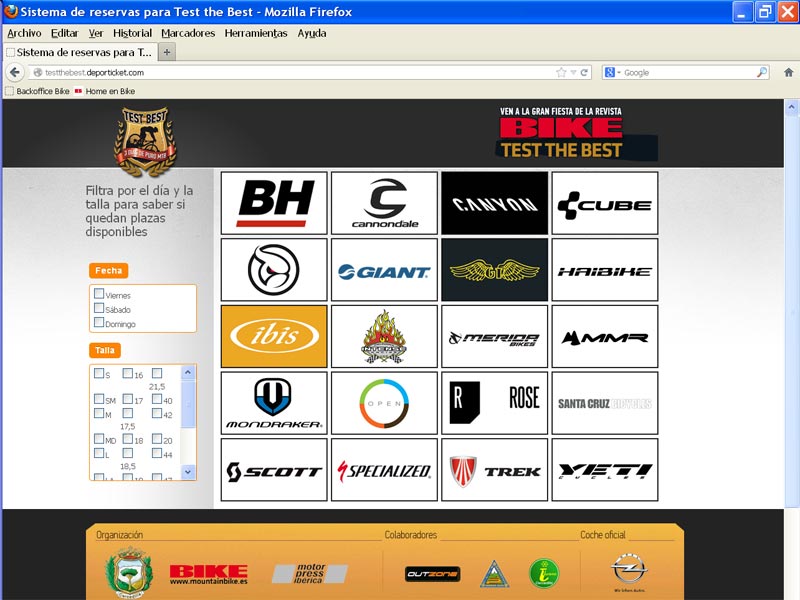Go back with the browser back arrow
Image resolution: width=800 pixels, height=600 pixels.
[x=15, y=72]
